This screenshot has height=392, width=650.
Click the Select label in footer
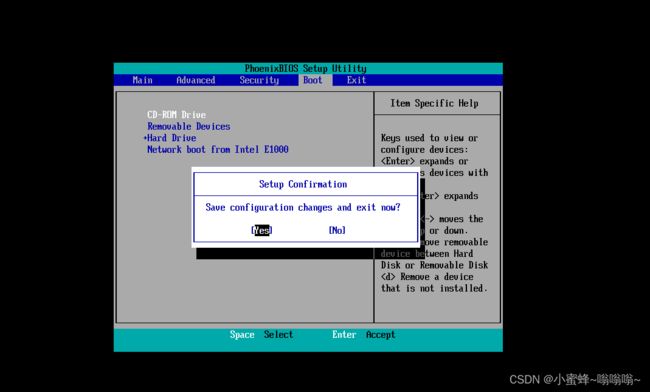point(279,334)
